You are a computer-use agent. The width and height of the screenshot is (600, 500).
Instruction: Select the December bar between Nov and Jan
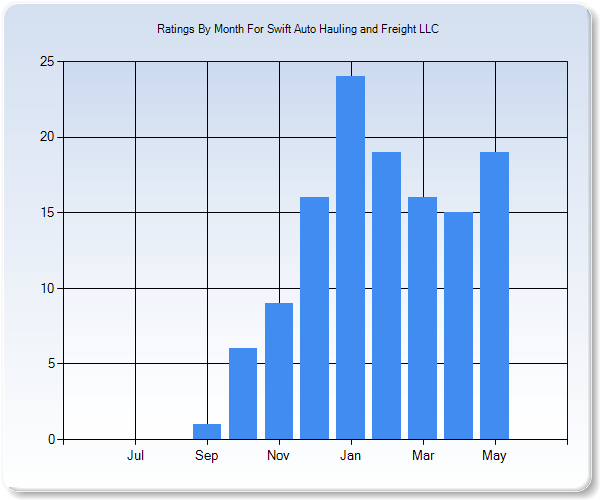point(315,318)
